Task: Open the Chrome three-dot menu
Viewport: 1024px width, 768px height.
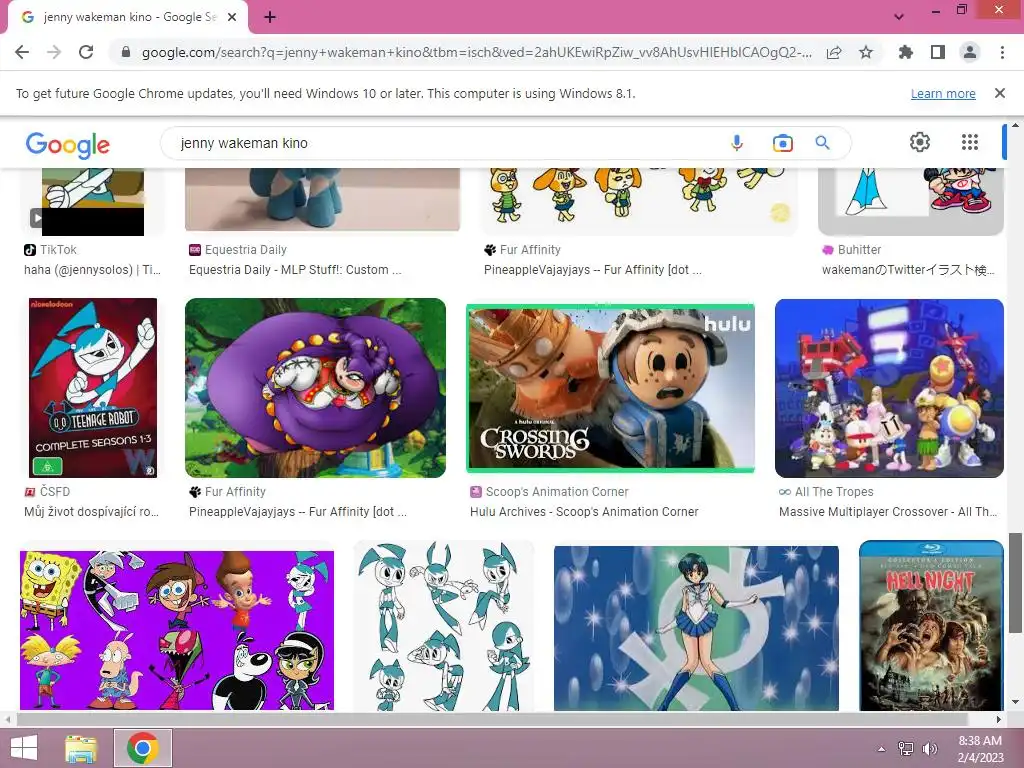Action: pos(1002,52)
